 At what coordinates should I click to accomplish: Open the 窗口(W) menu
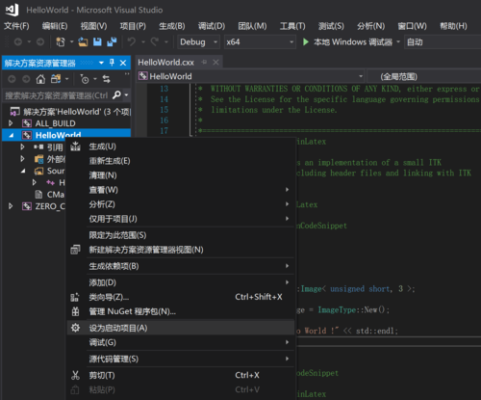(412, 26)
